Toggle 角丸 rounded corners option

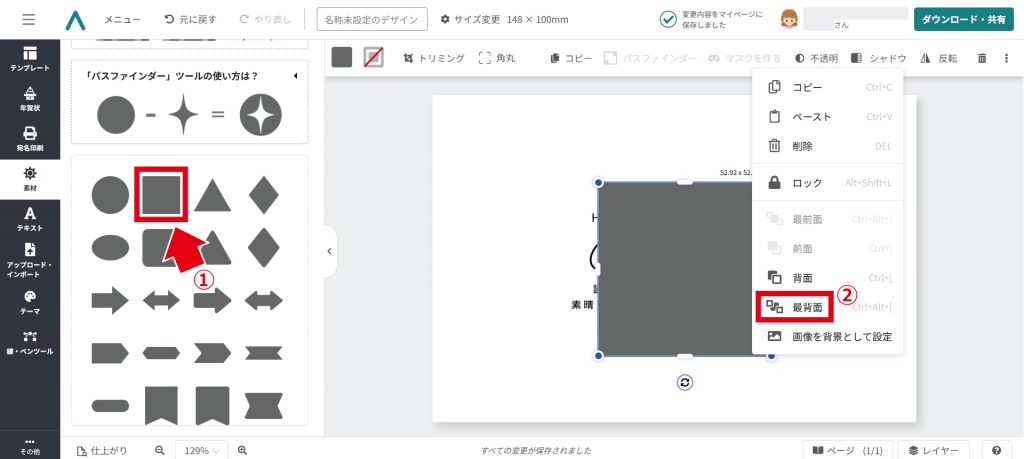point(497,58)
